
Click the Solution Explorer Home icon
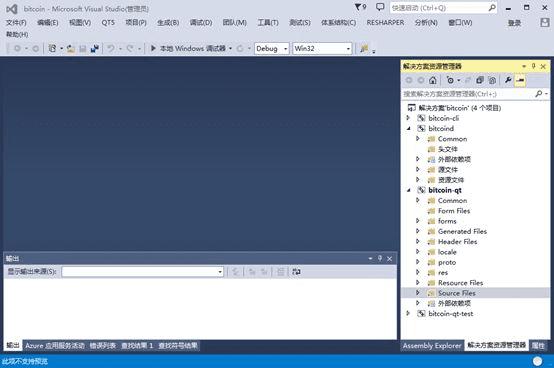[433, 81]
